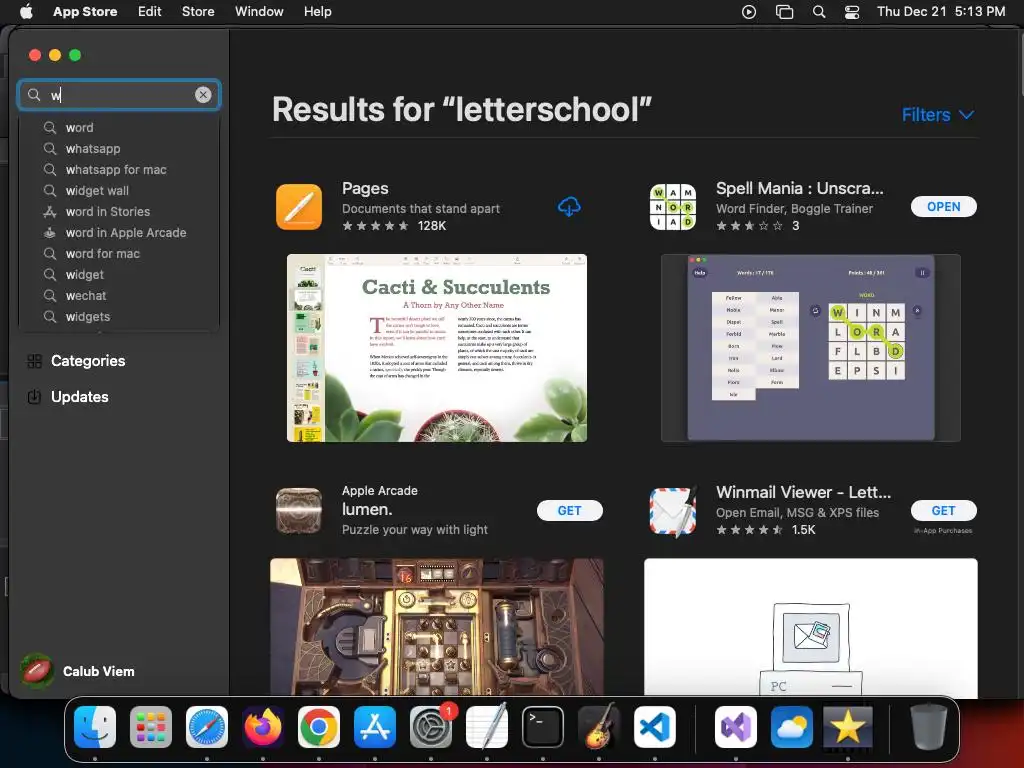This screenshot has height=768, width=1024.
Task: Expand the Filters dropdown
Action: [x=938, y=115]
